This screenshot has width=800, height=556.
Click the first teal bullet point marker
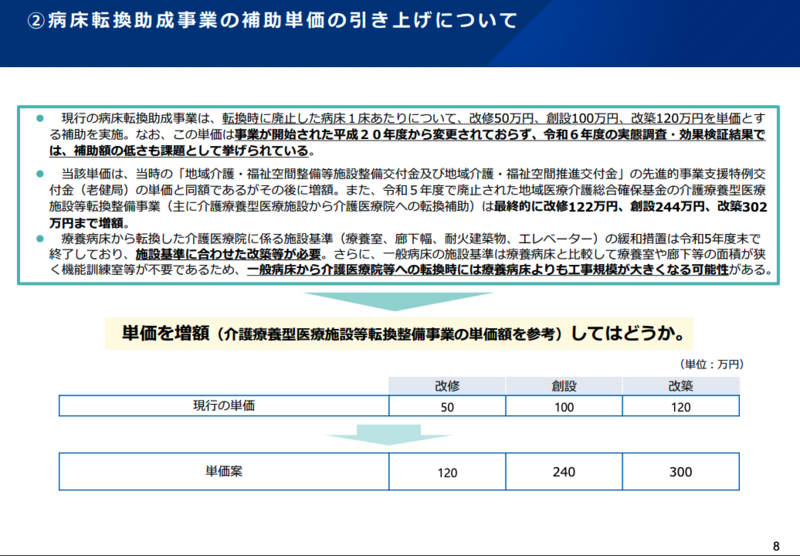tap(41, 118)
